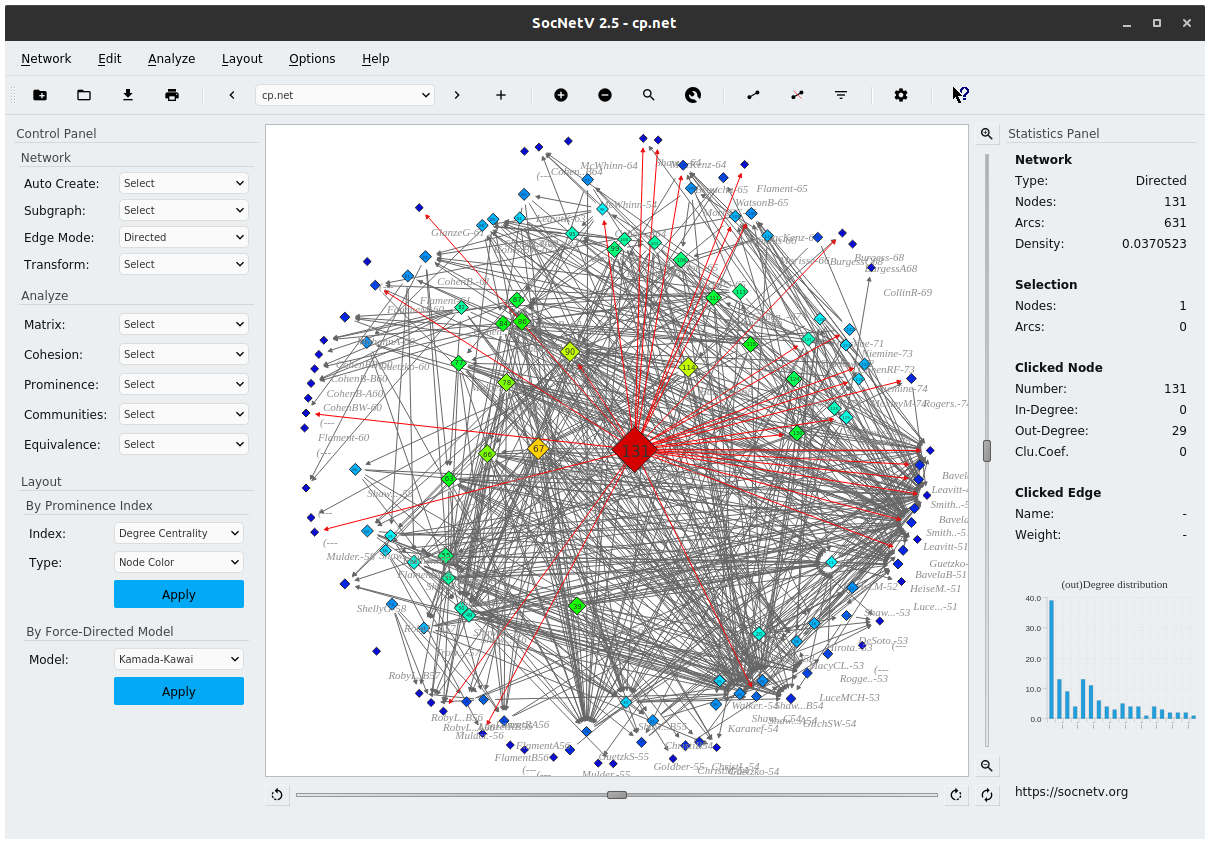Save the current network
The width and height of the screenshot is (1214, 848).
pos(127,94)
